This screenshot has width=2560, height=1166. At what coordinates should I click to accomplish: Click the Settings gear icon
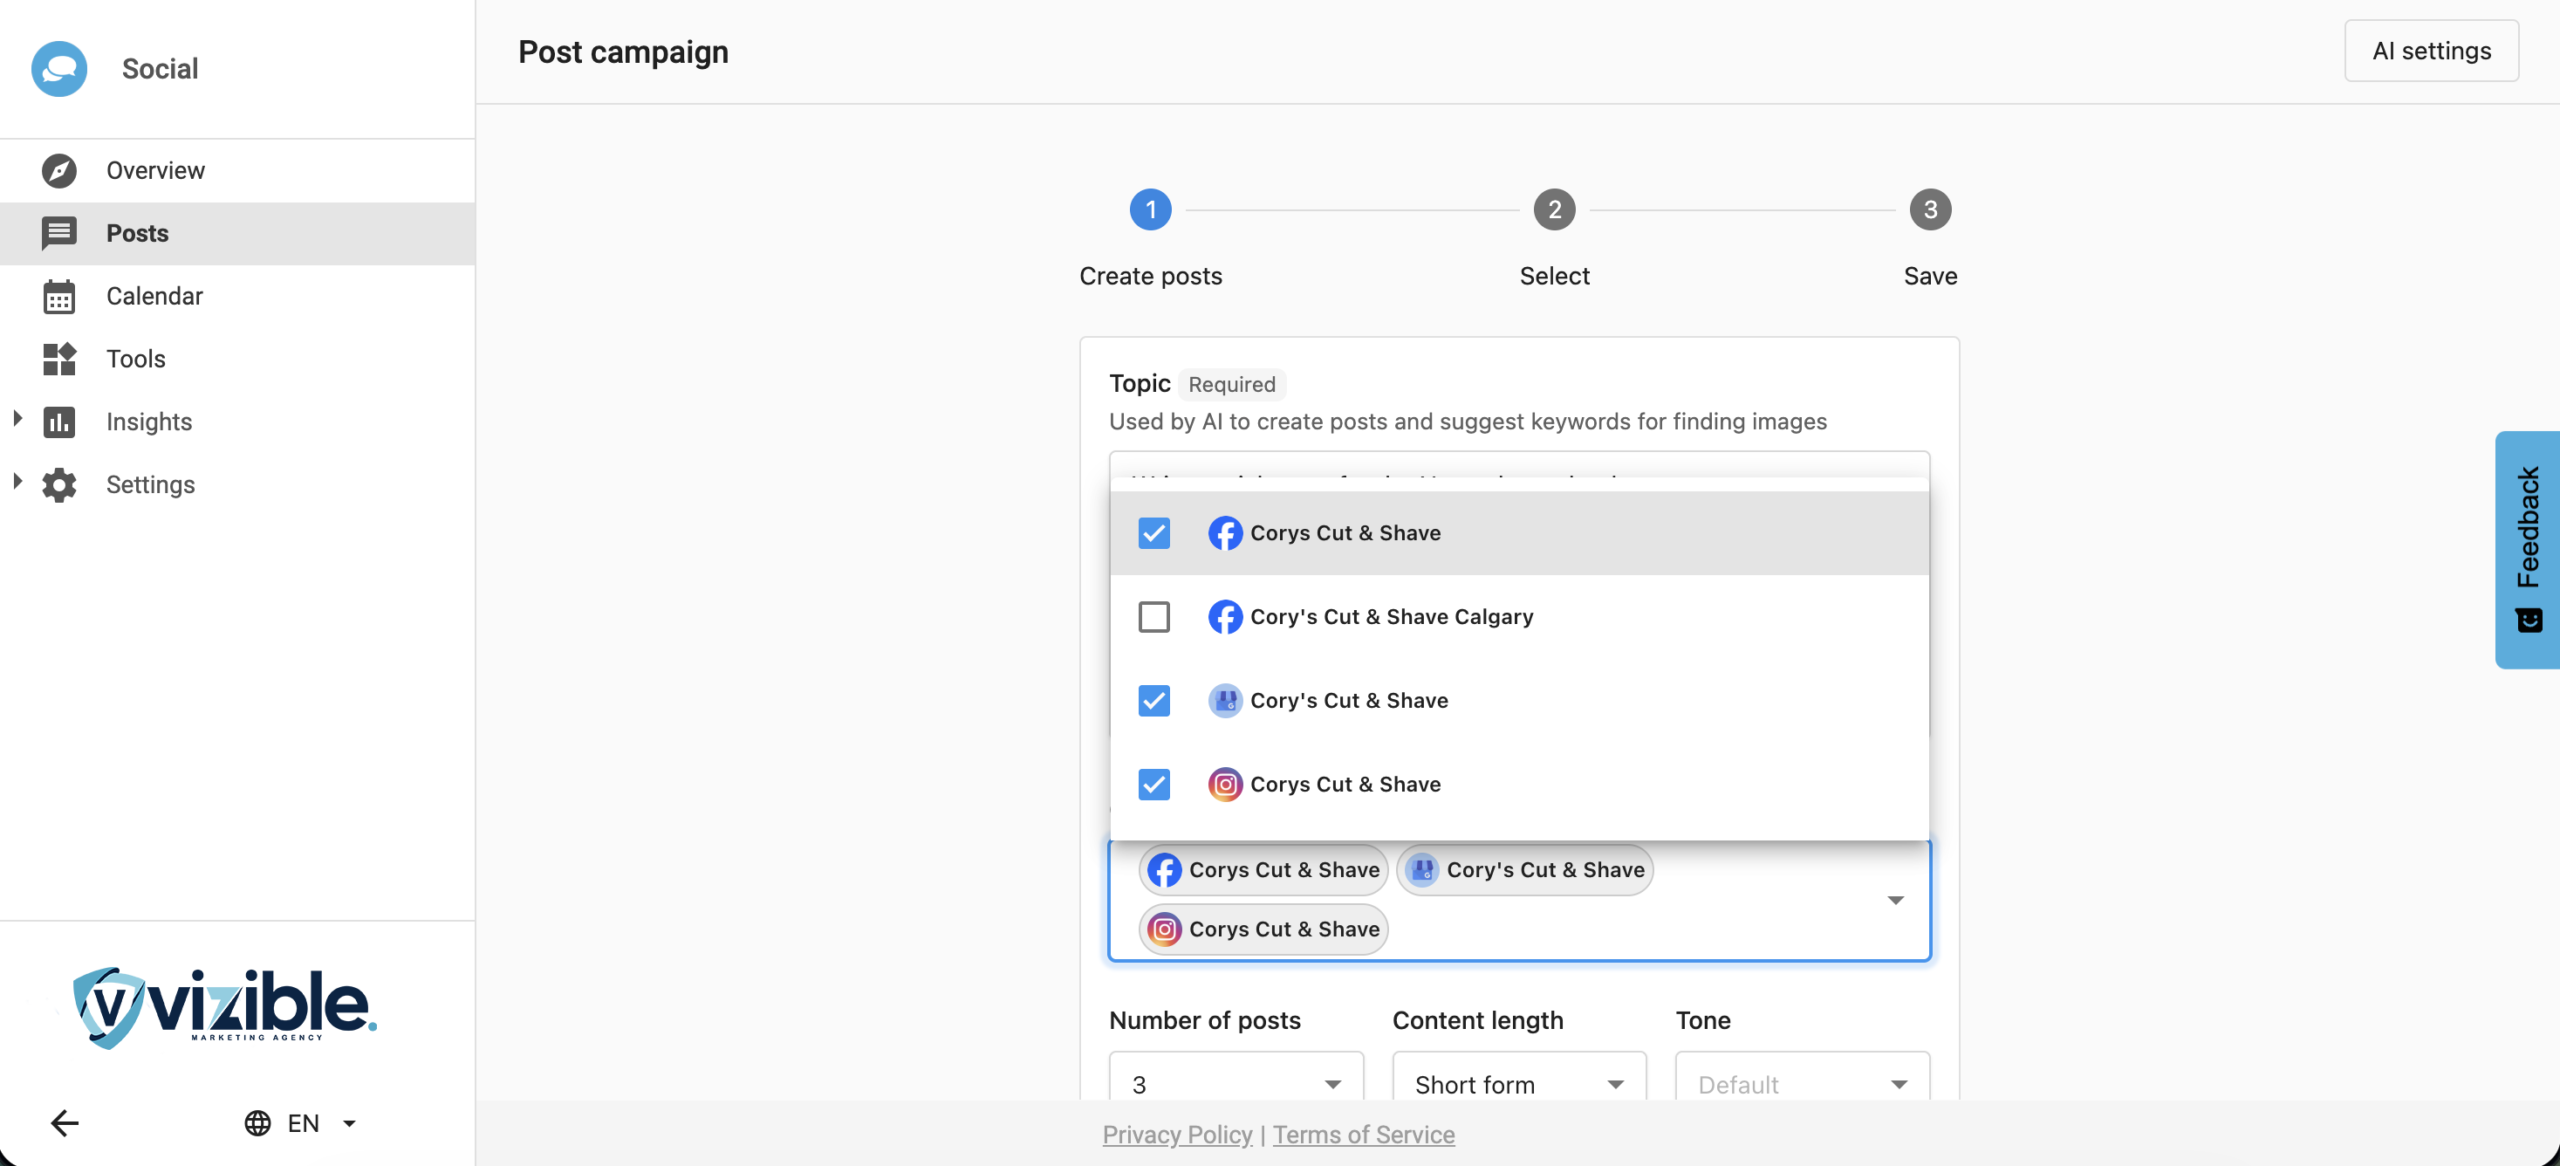(x=59, y=485)
